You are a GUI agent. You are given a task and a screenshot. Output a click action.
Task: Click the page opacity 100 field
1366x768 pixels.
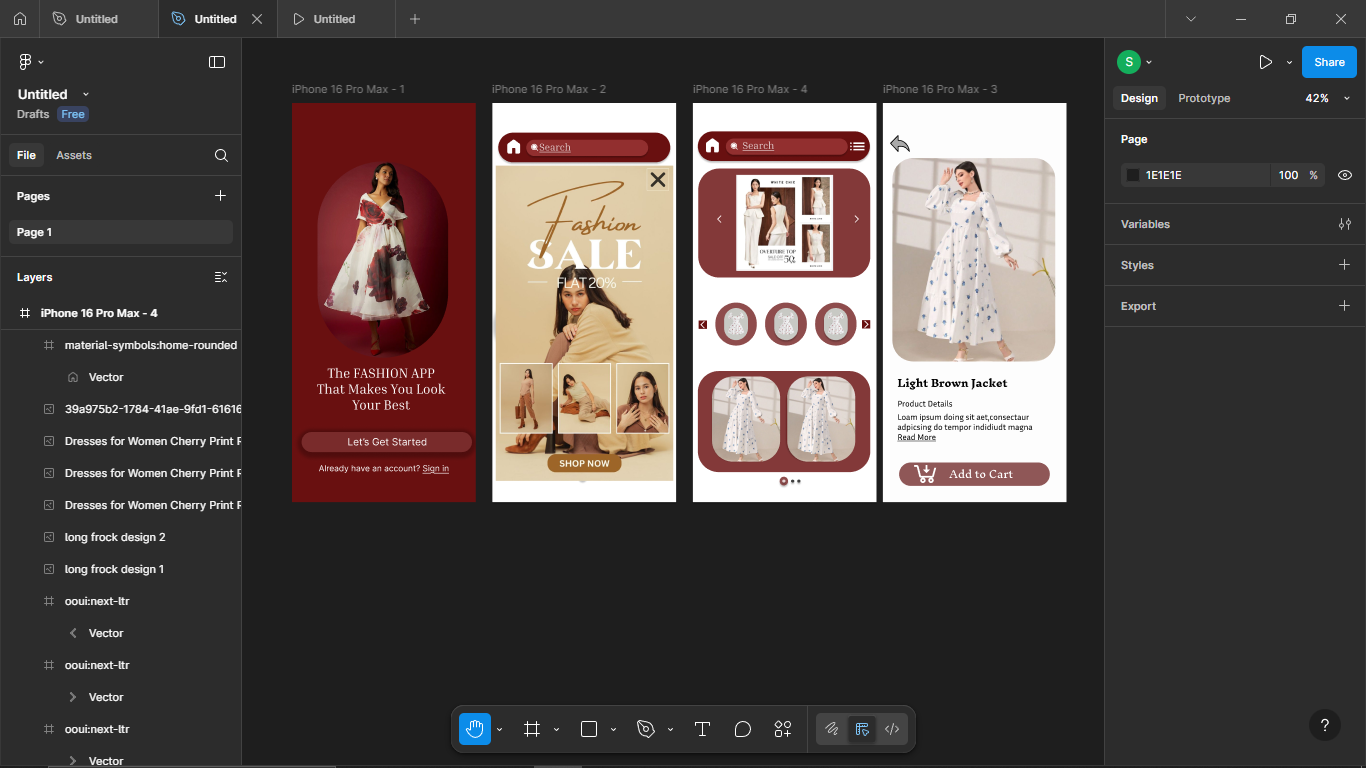(1288, 175)
